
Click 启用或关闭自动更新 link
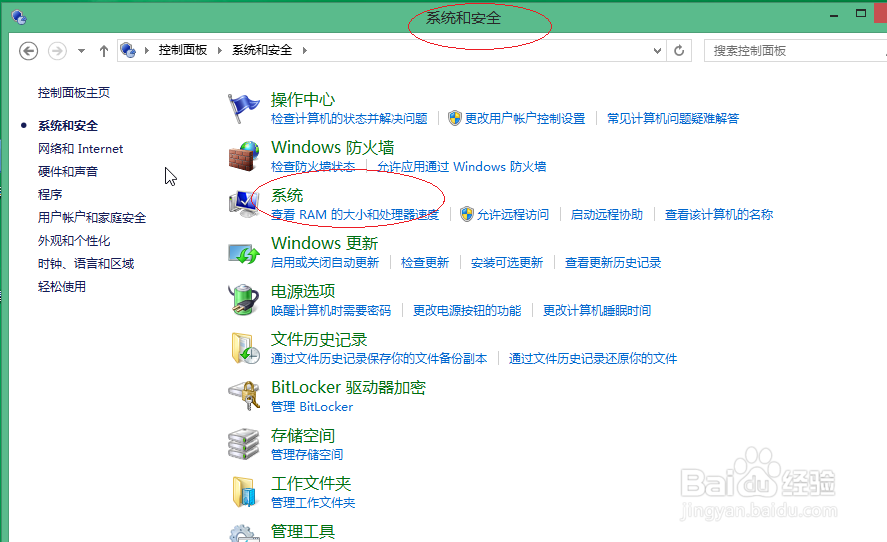(x=325, y=263)
